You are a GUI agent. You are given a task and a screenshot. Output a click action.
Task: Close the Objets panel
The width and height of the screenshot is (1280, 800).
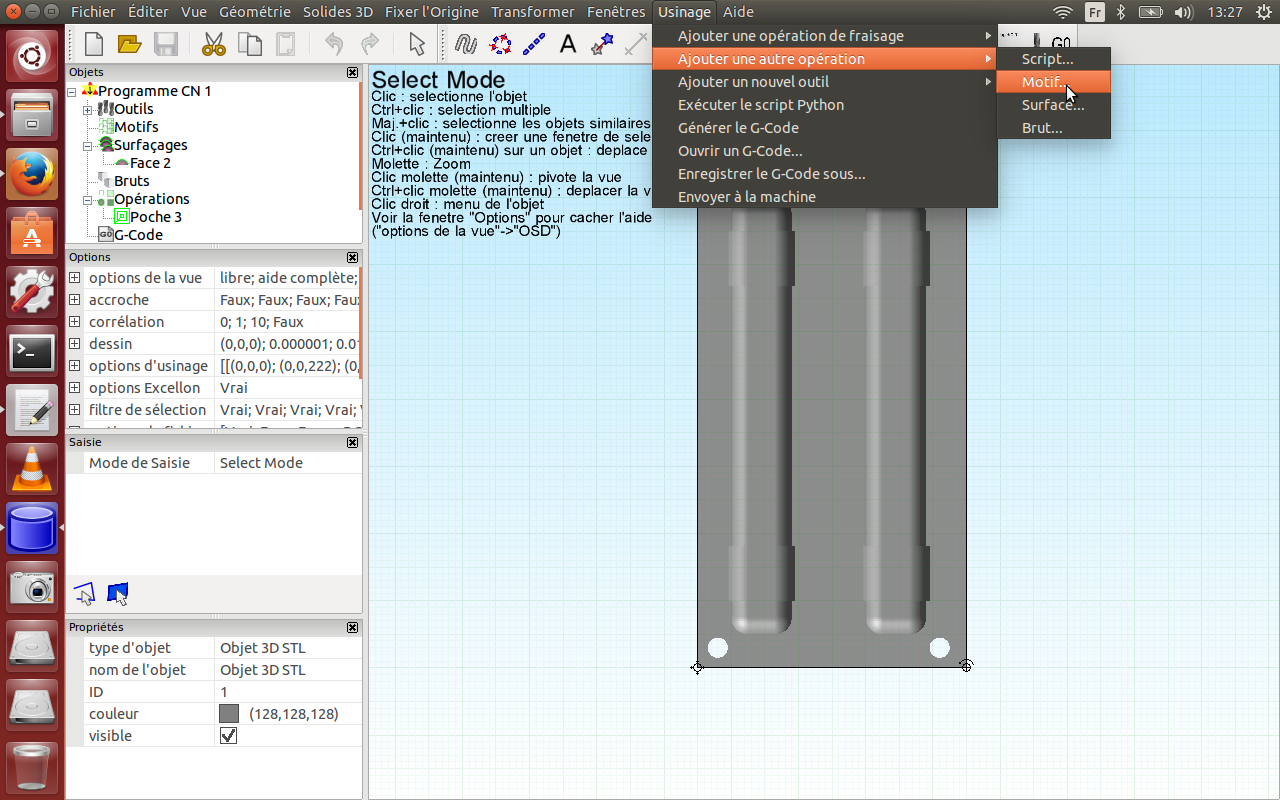tap(352, 72)
